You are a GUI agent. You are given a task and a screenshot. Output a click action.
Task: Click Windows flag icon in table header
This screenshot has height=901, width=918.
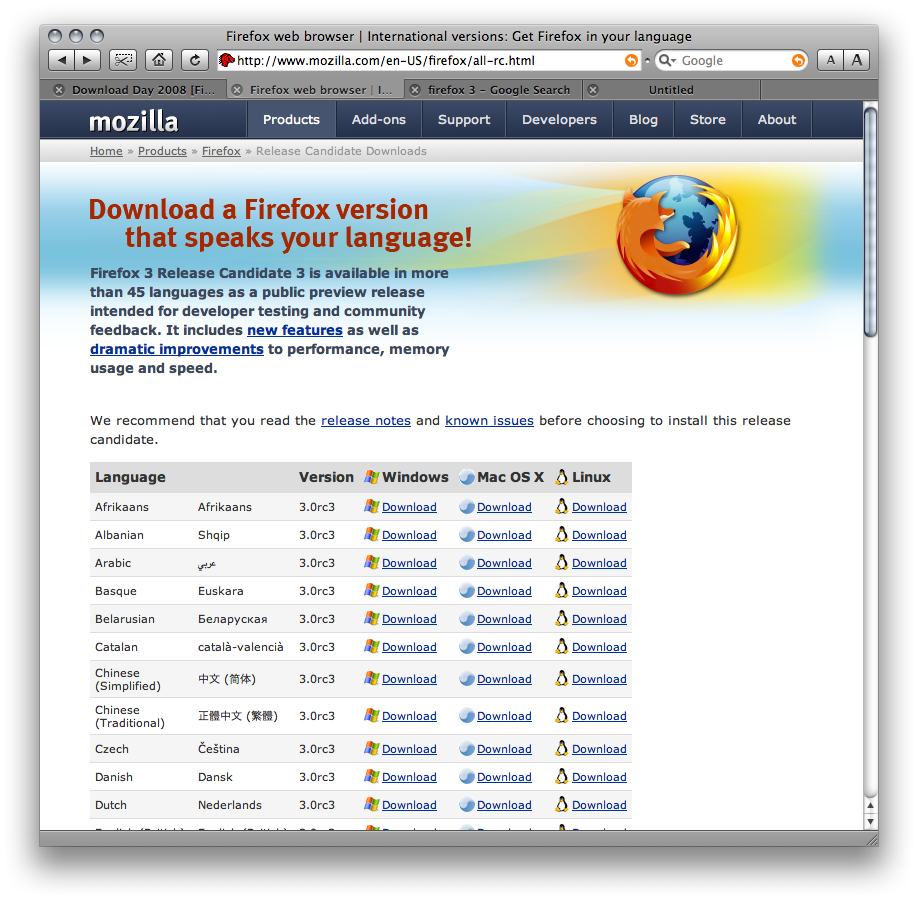click(x=371, y=477)
